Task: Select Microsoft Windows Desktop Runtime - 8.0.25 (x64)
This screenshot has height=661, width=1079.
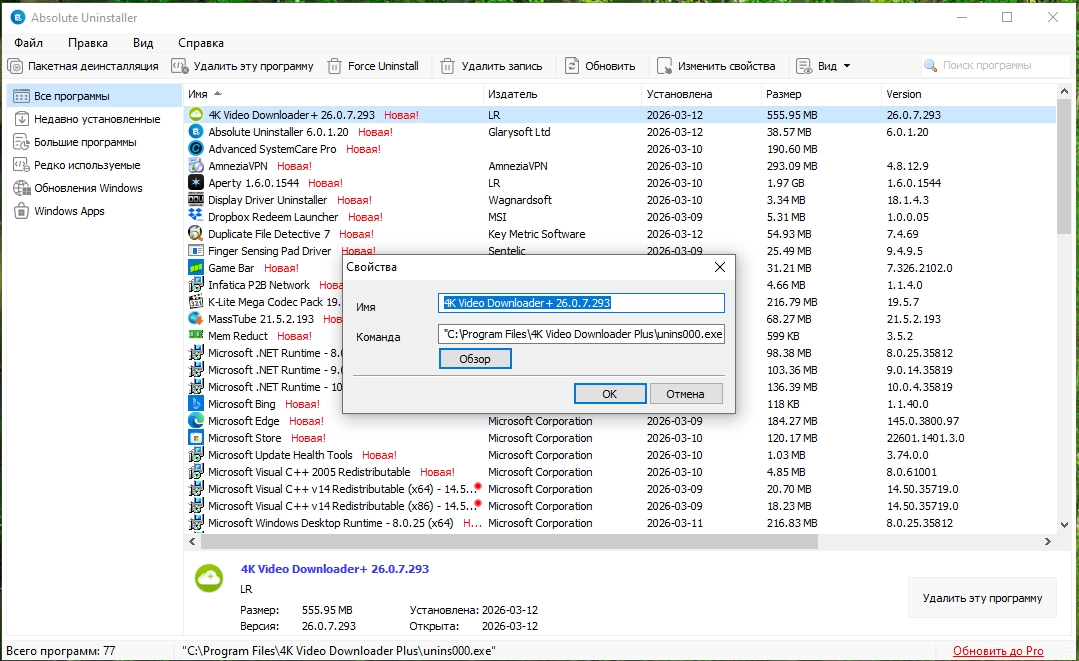Action: pyautogui.click(x=619, y=523)
